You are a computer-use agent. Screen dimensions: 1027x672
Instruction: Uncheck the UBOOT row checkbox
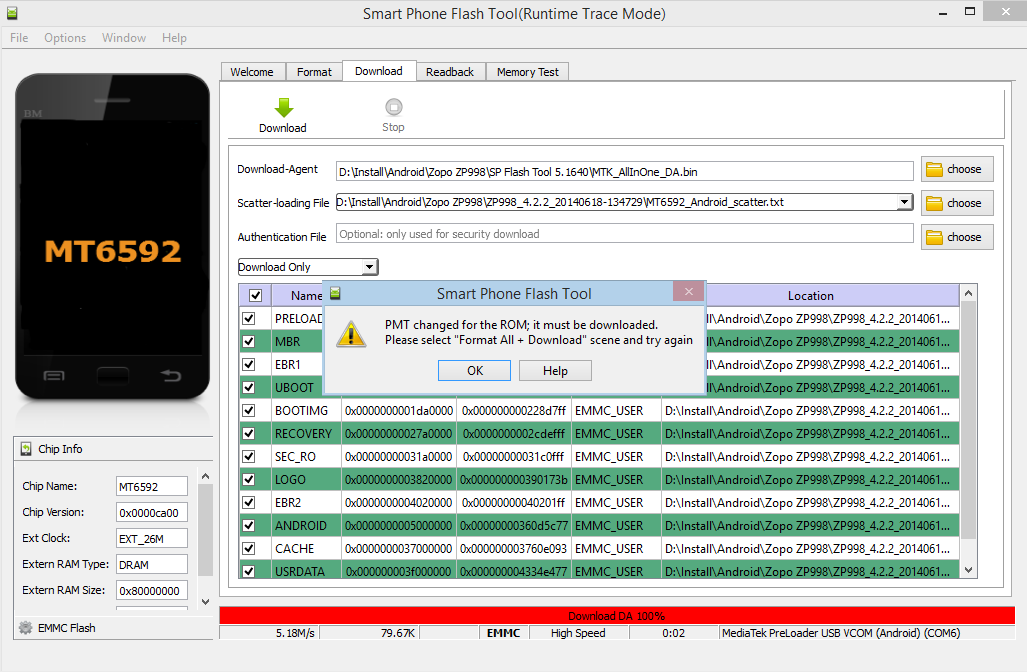click(x=249, y=387)
